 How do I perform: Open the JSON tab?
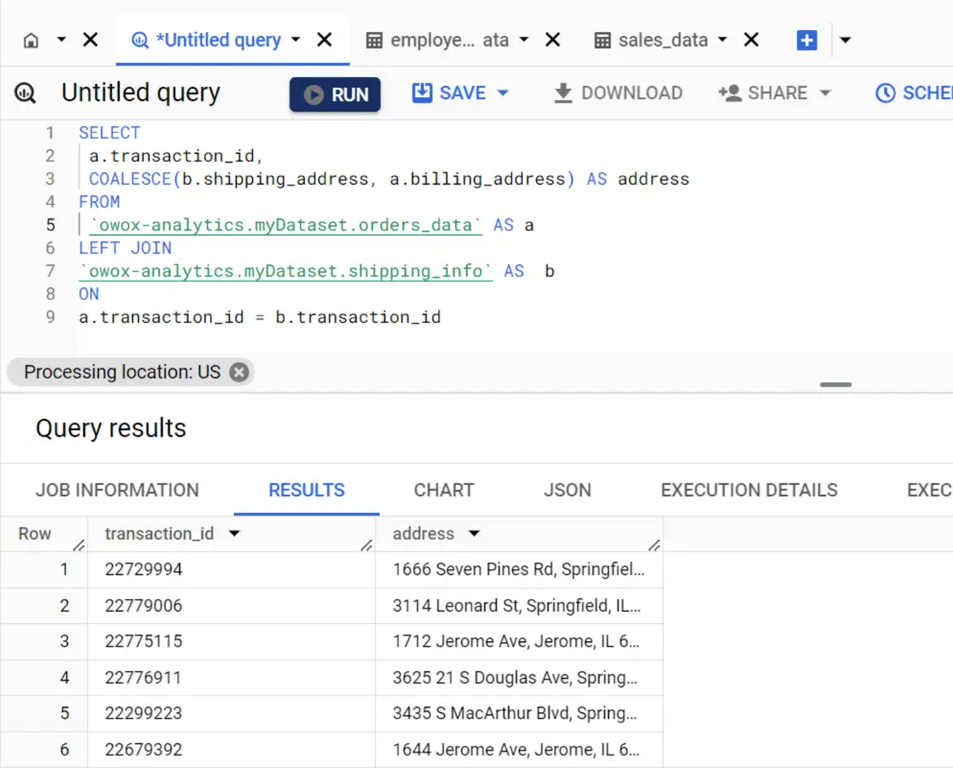(x=567, y=490)
